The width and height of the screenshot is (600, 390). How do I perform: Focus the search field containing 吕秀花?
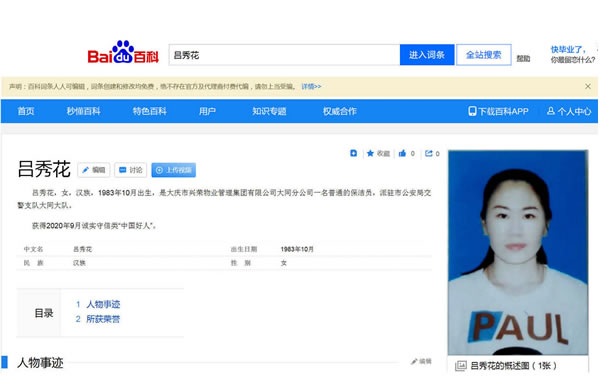click(x=284, y=55)
